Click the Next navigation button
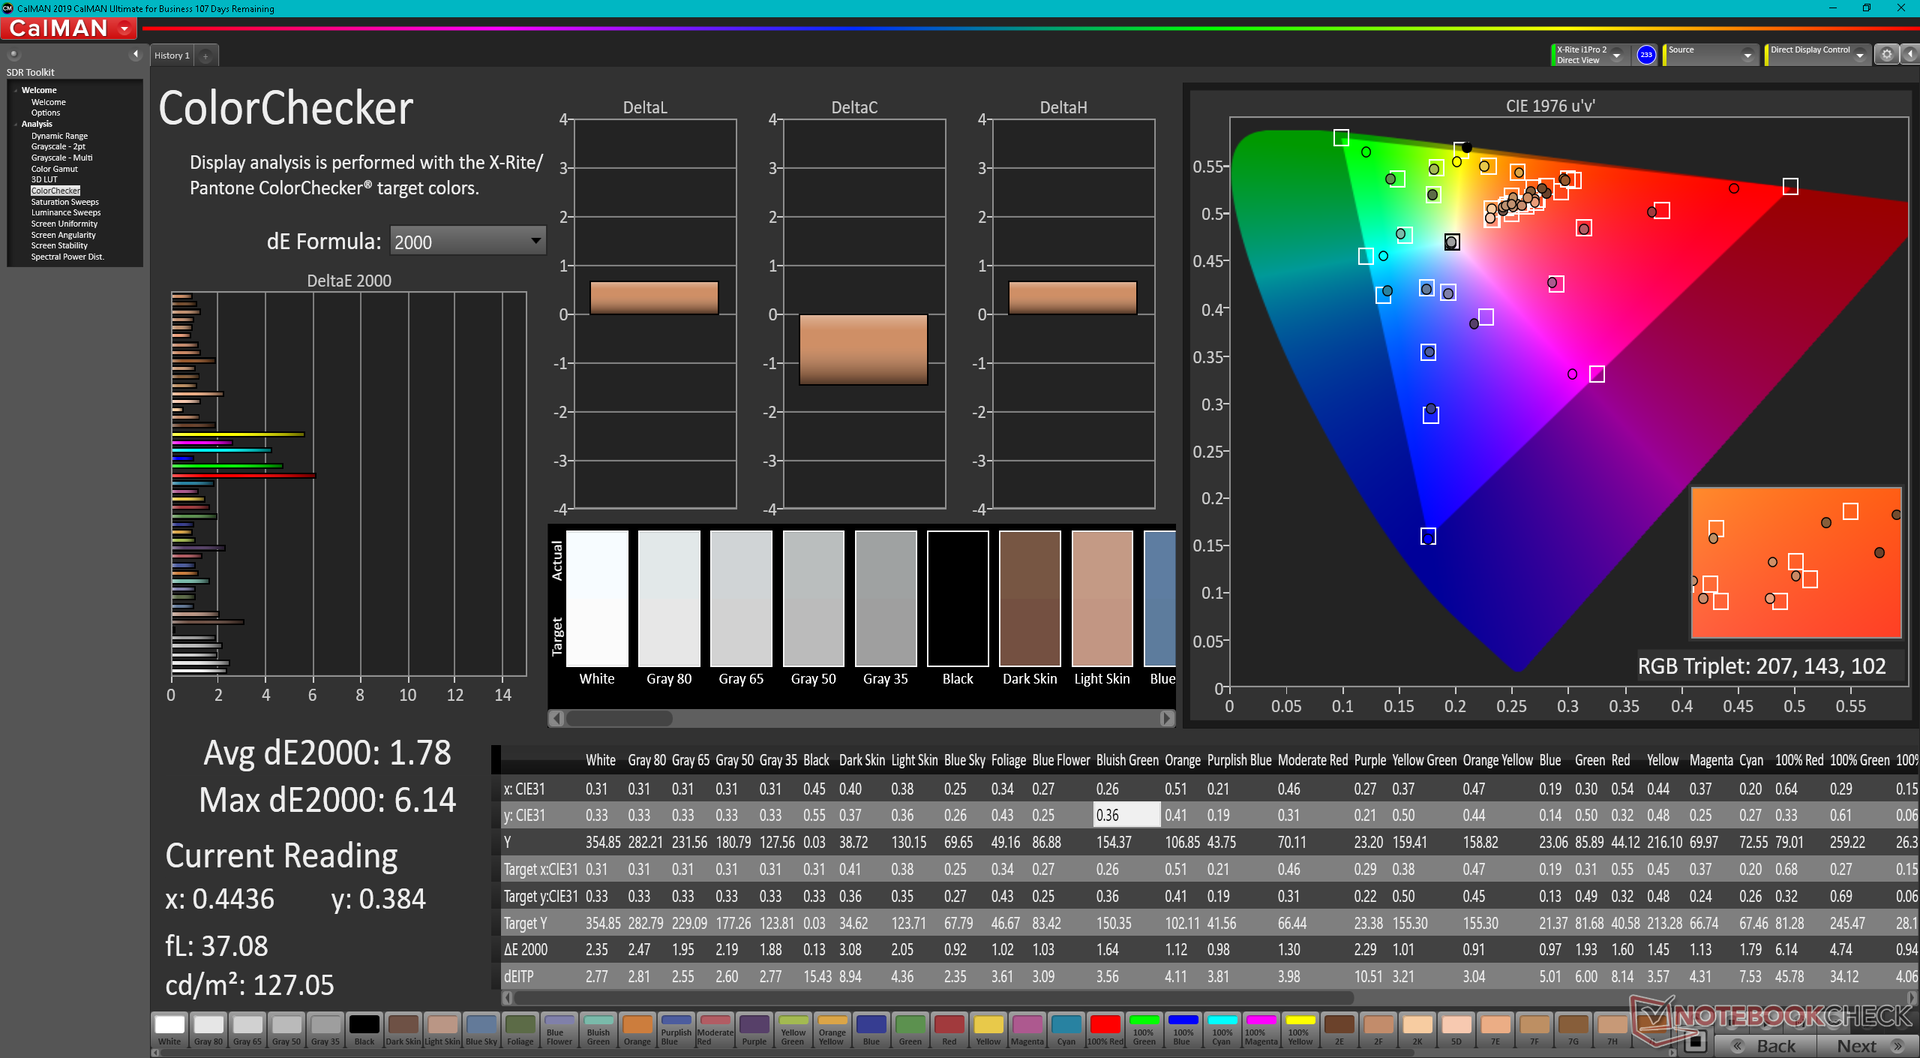 tap(1866, 1046)
